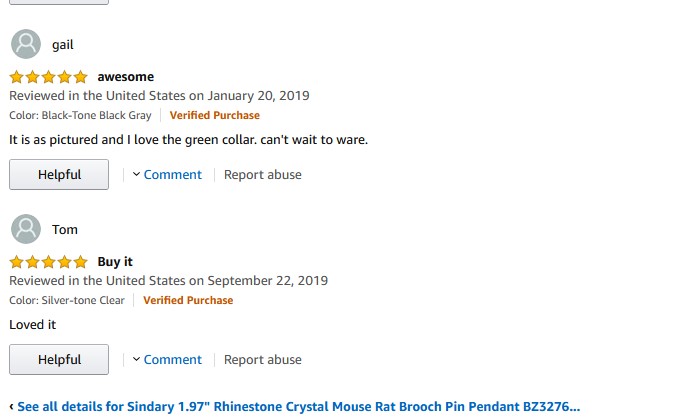This screenshot has width=691, height=420.
Task: Mark Tom's review as Helpful
Action: 59,360
